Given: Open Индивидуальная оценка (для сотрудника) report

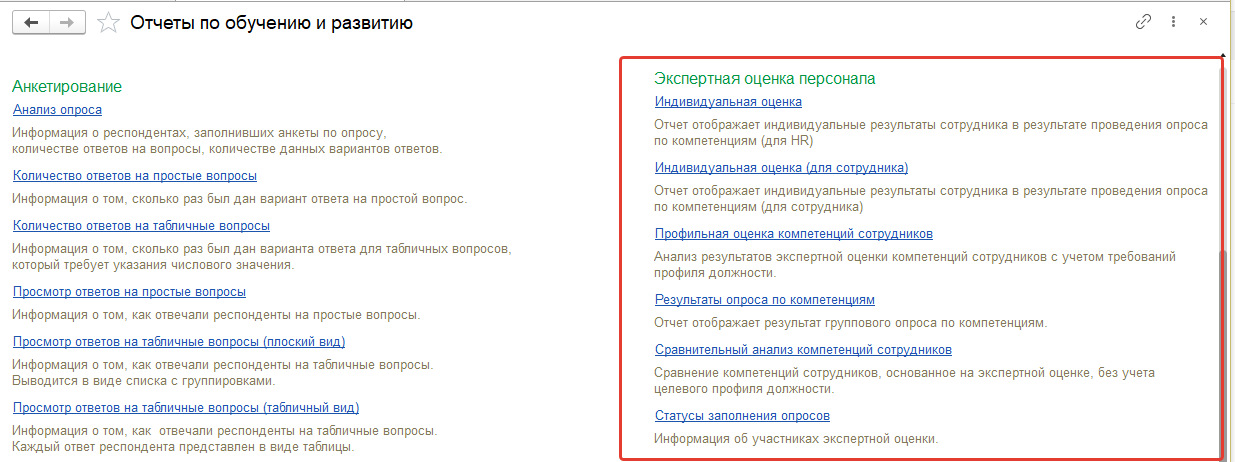Looking at the screenshot, I should pyautogui.click(x=781, y=168).
